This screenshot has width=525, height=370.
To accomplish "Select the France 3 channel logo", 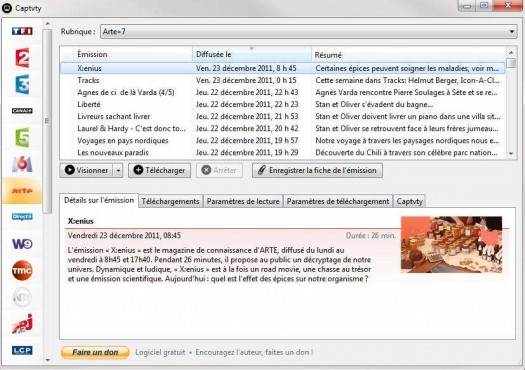I will (22, 84).
